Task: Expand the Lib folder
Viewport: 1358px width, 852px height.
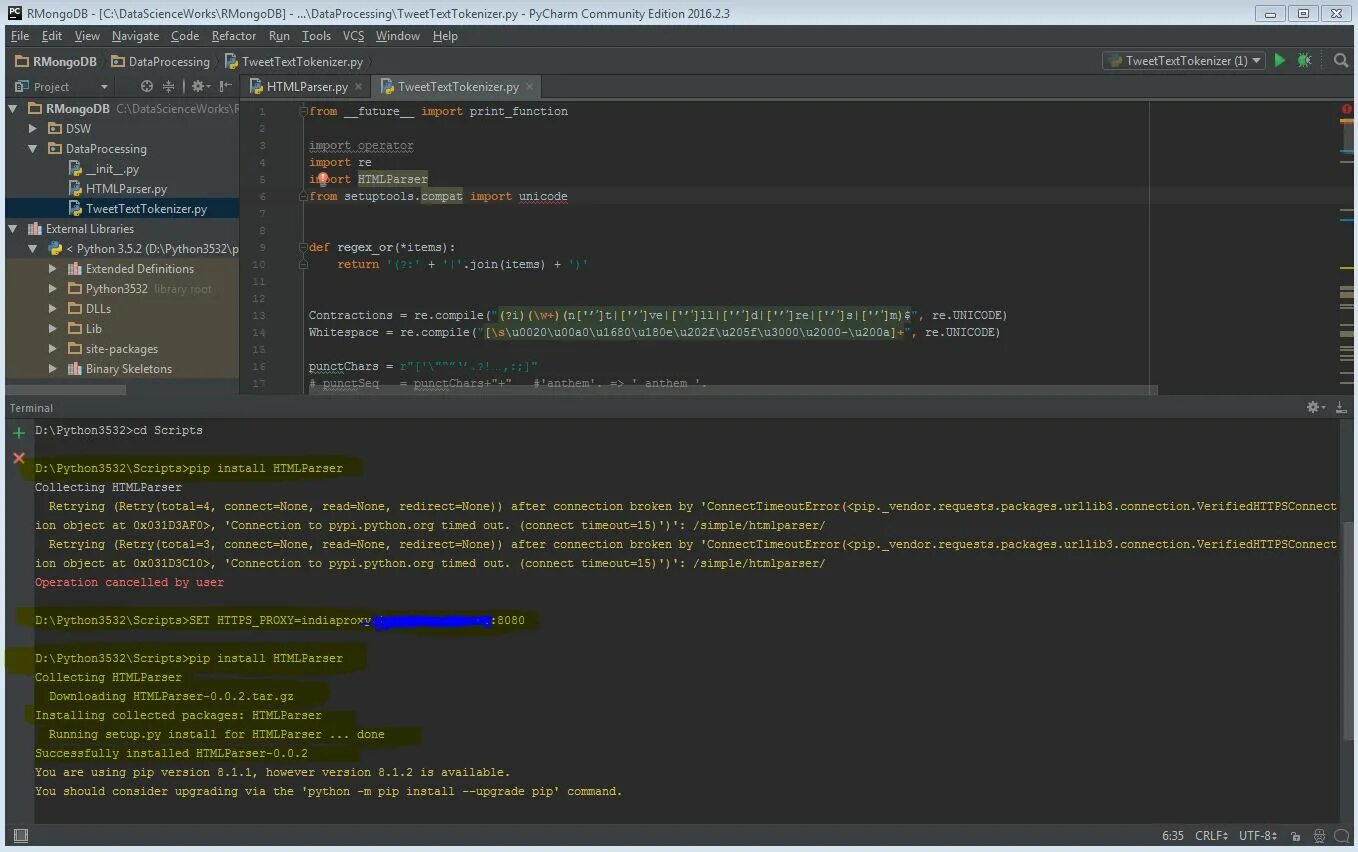Action: [53, 329]
